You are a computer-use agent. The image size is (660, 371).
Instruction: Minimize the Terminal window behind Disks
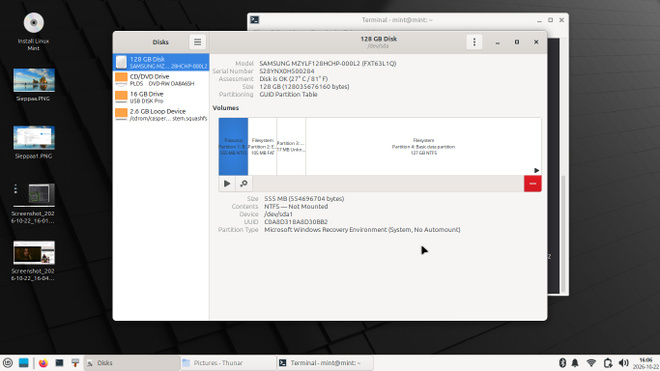tap(539, 20)
